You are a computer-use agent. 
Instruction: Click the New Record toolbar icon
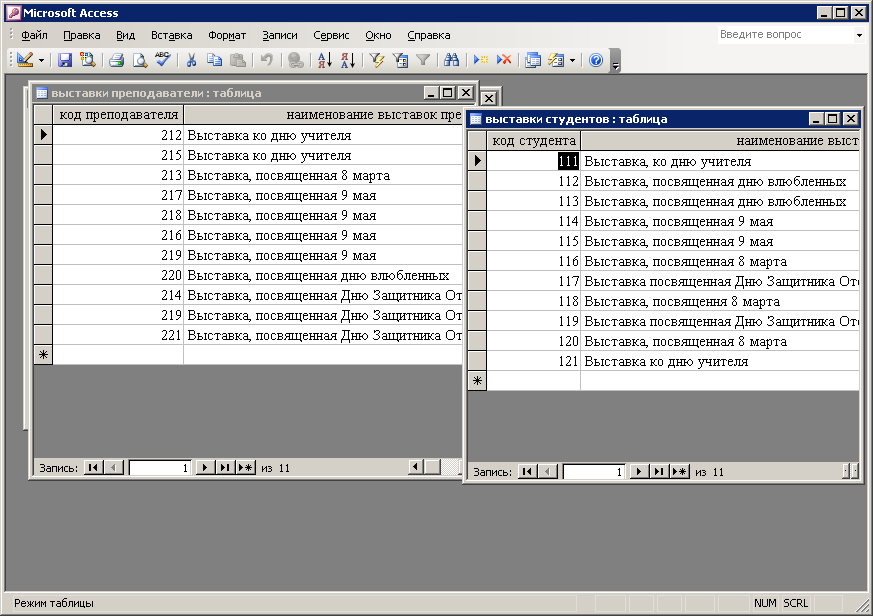pyautogui.click(x=480, y=60)
